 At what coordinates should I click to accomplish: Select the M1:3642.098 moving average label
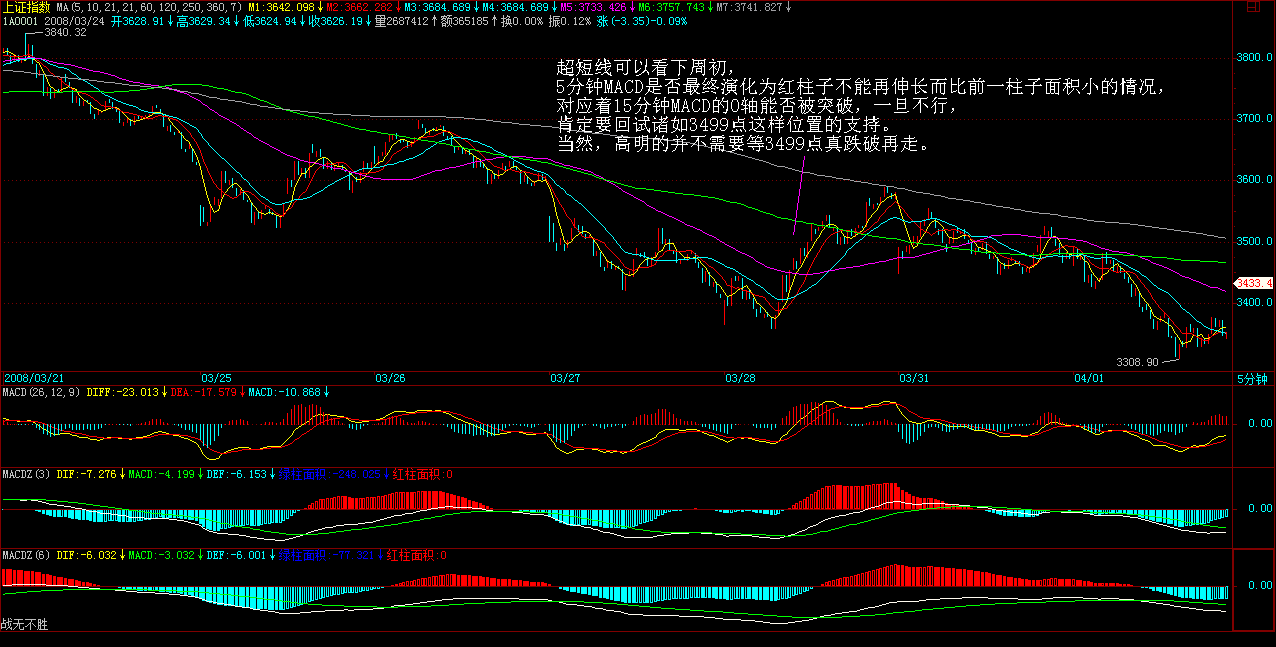coord(279,8)
